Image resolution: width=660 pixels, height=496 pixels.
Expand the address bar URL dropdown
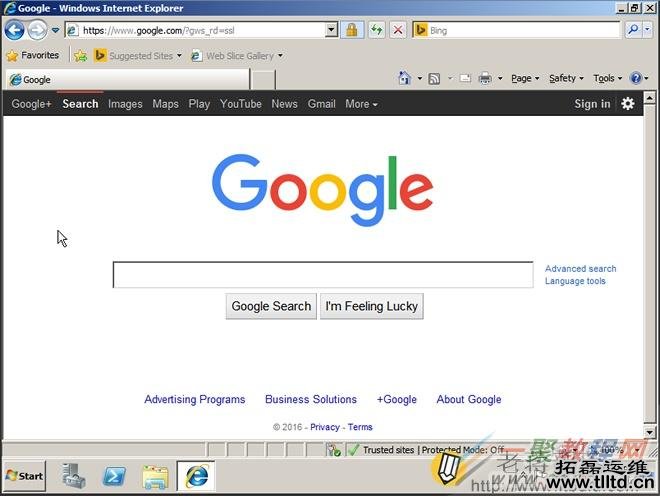pyautogui.click(x=332, y=30)
